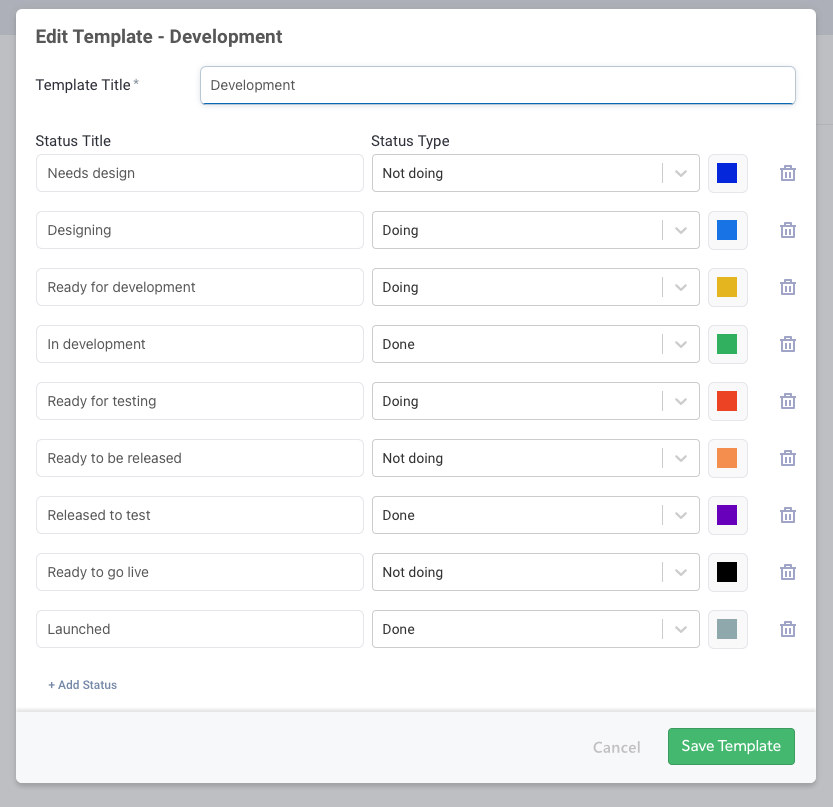This screenshot has height=807, width=833.
Task: Click the black color swatch for Ready to go live
Action: (727, 572)
